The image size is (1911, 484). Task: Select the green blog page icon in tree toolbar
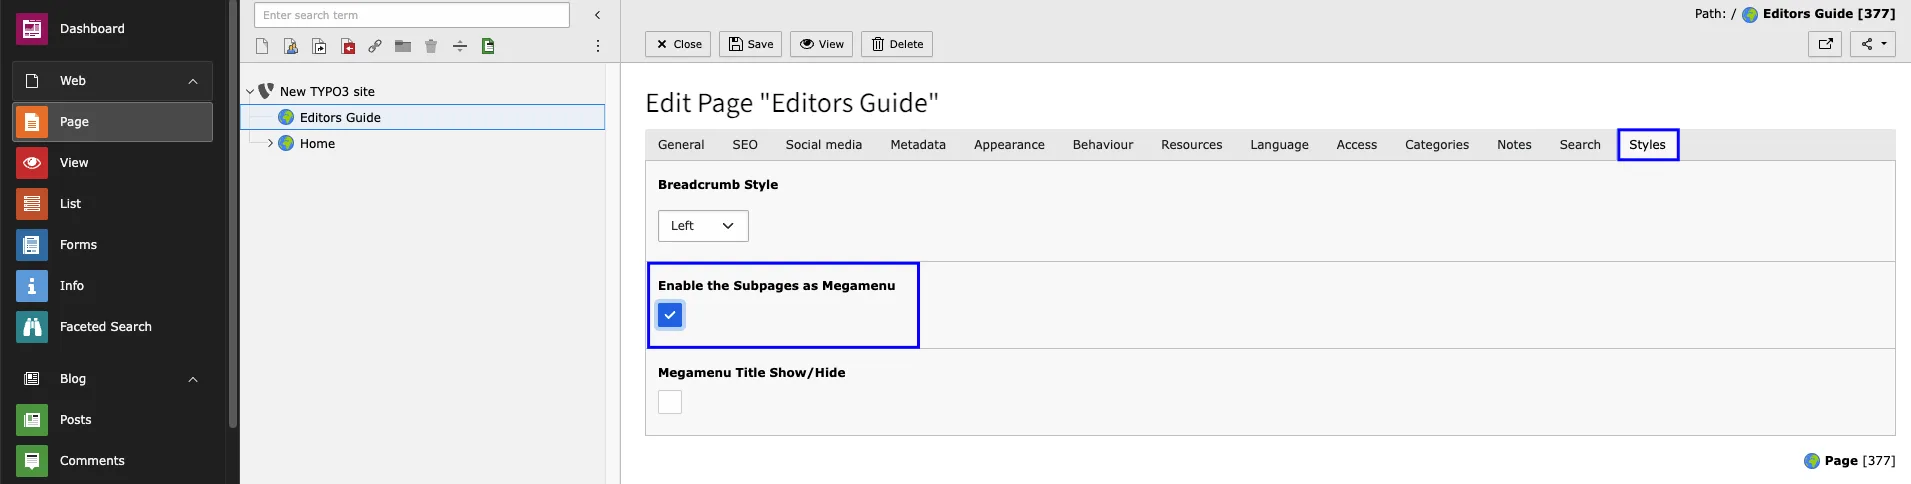pyautogui.click(x=488, y=46)
